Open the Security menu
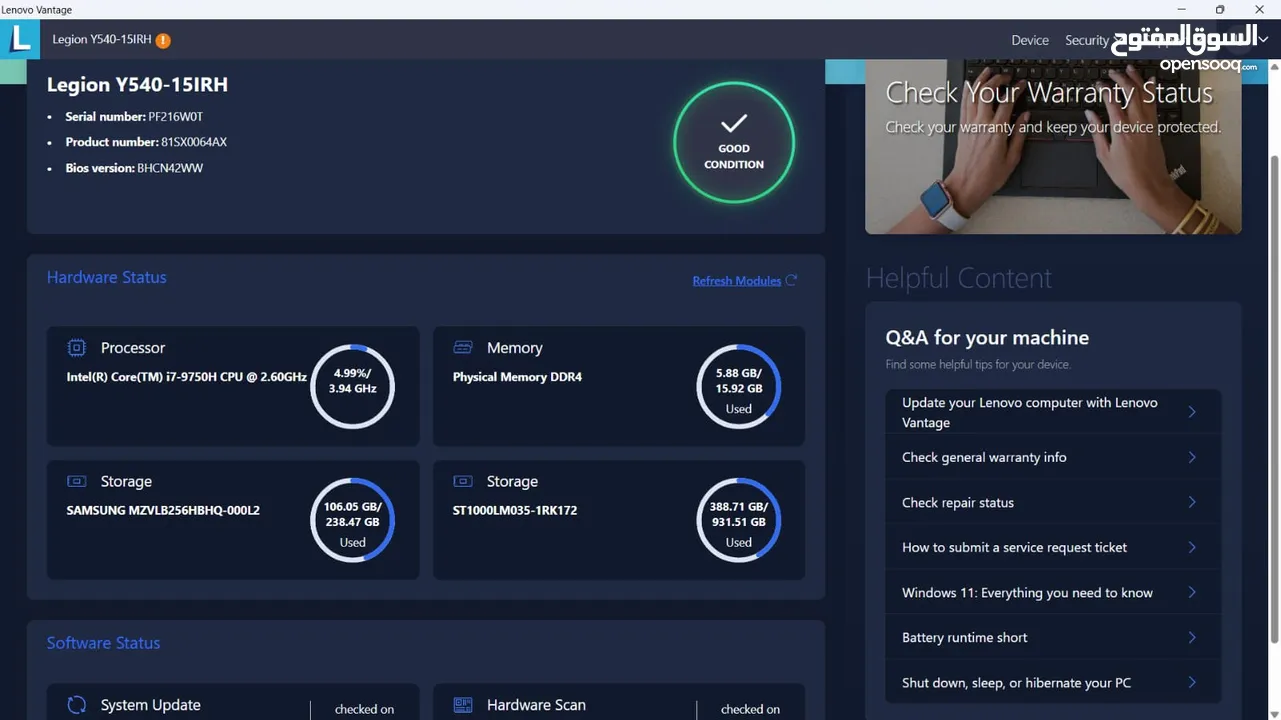Screen dimensions: 1281x720 (x=1087, y=40)
